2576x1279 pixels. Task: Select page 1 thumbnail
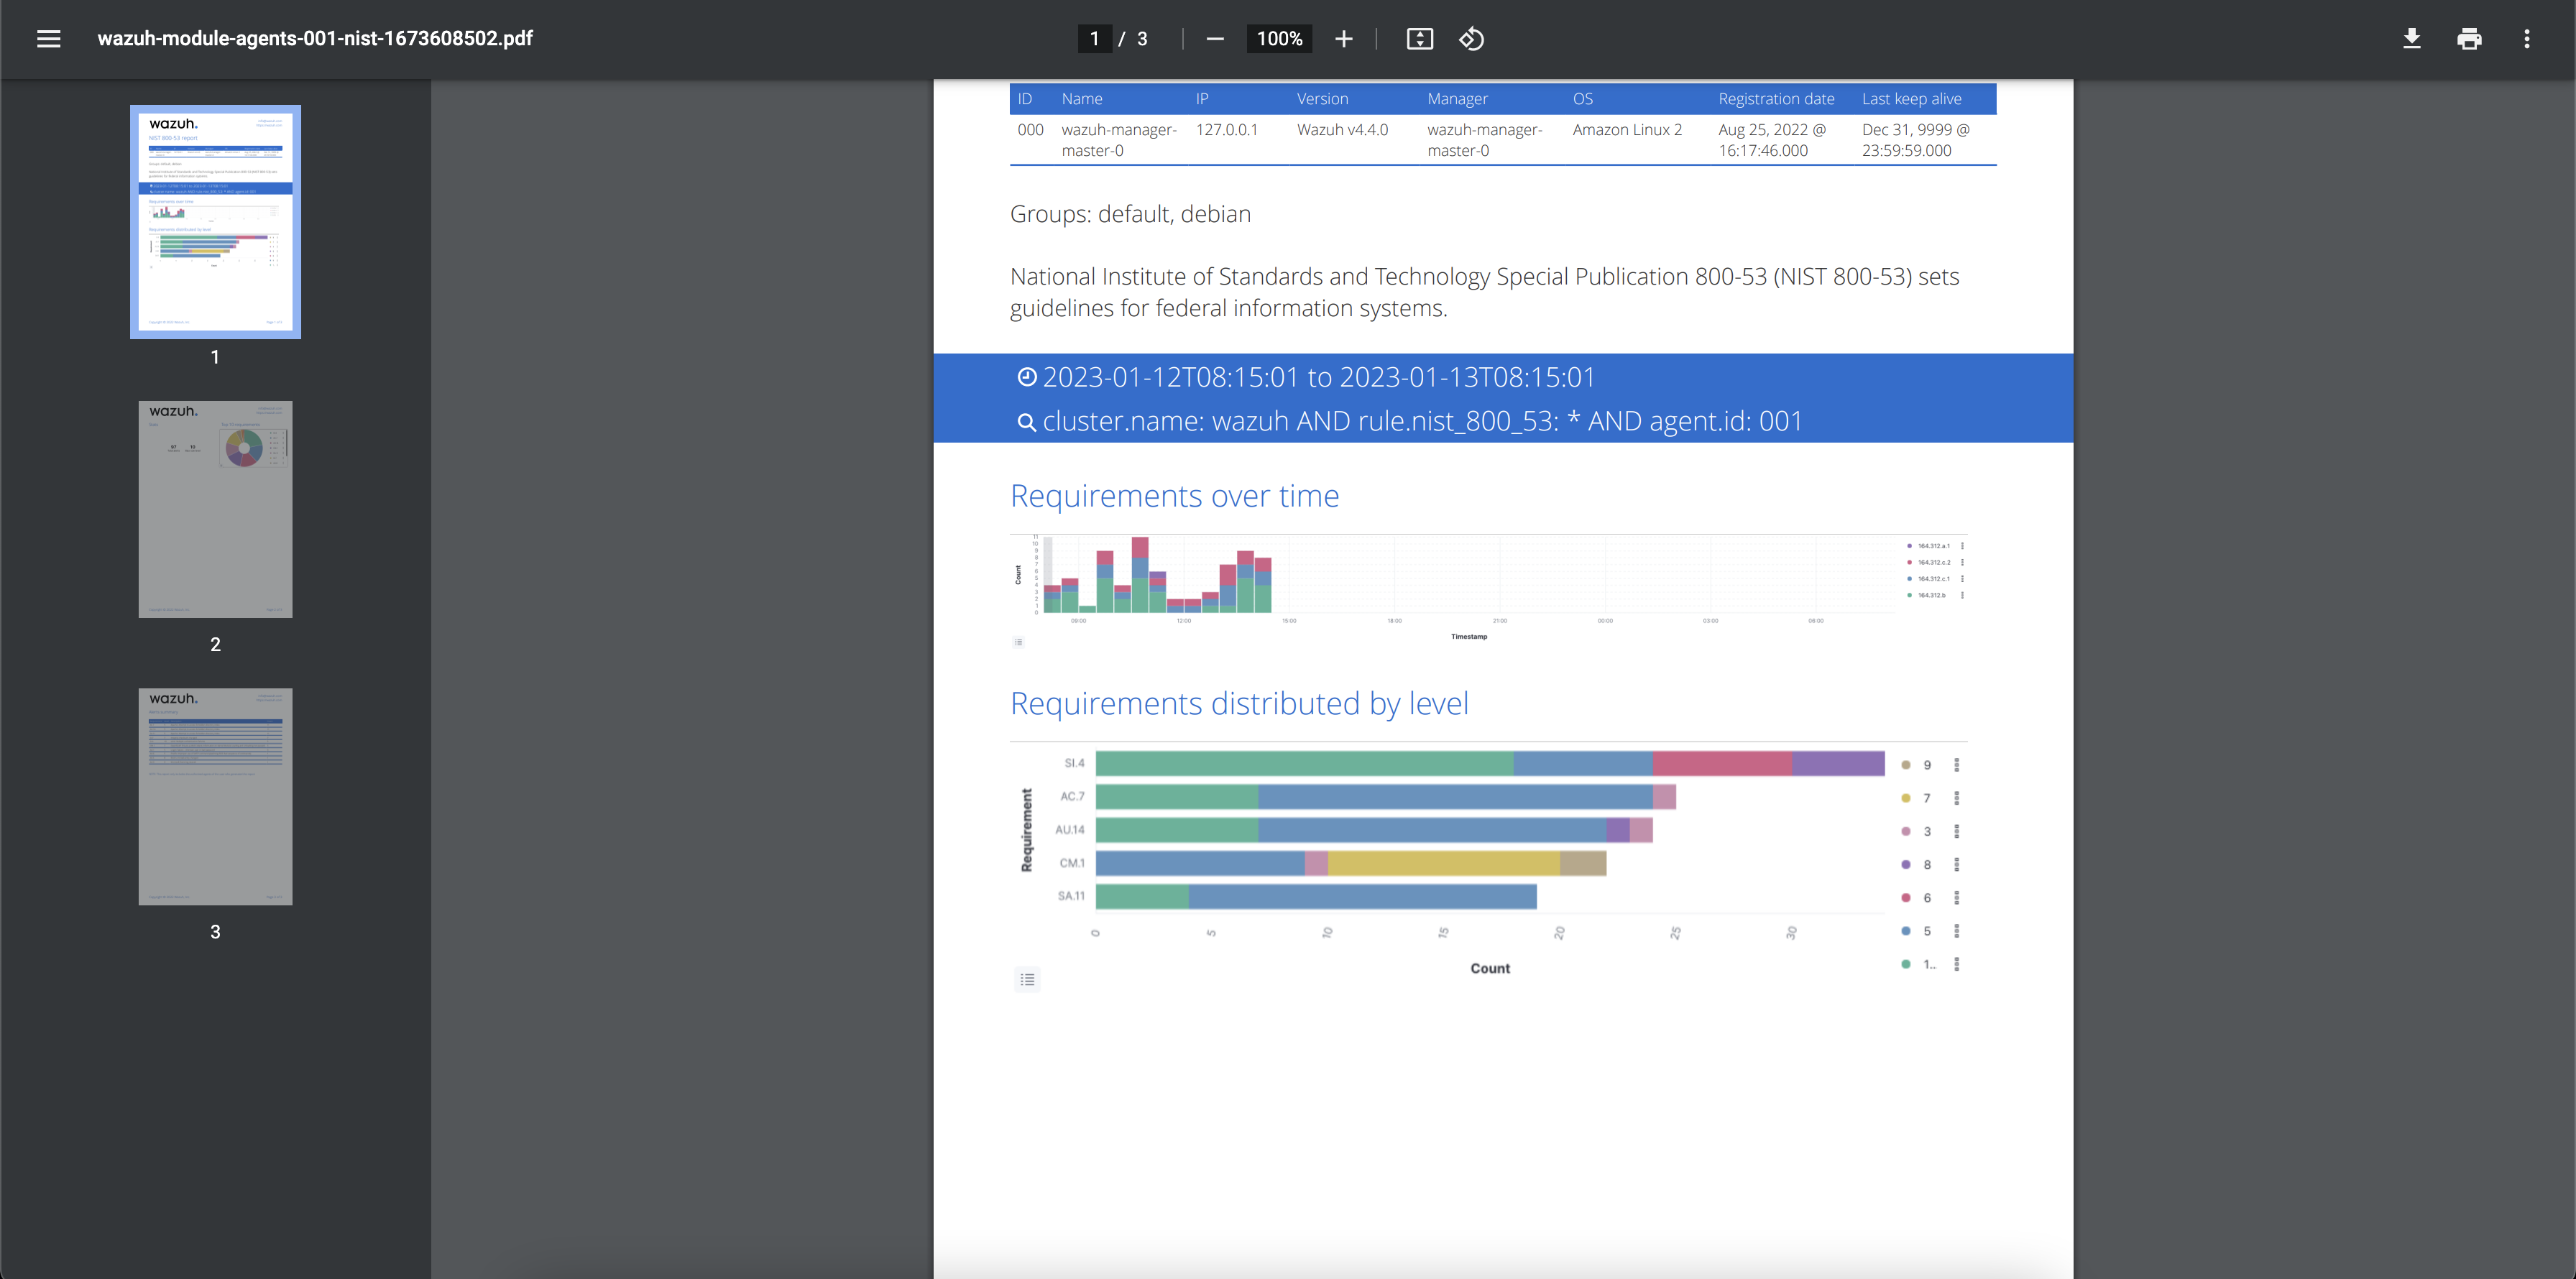(x=215, y=222)
